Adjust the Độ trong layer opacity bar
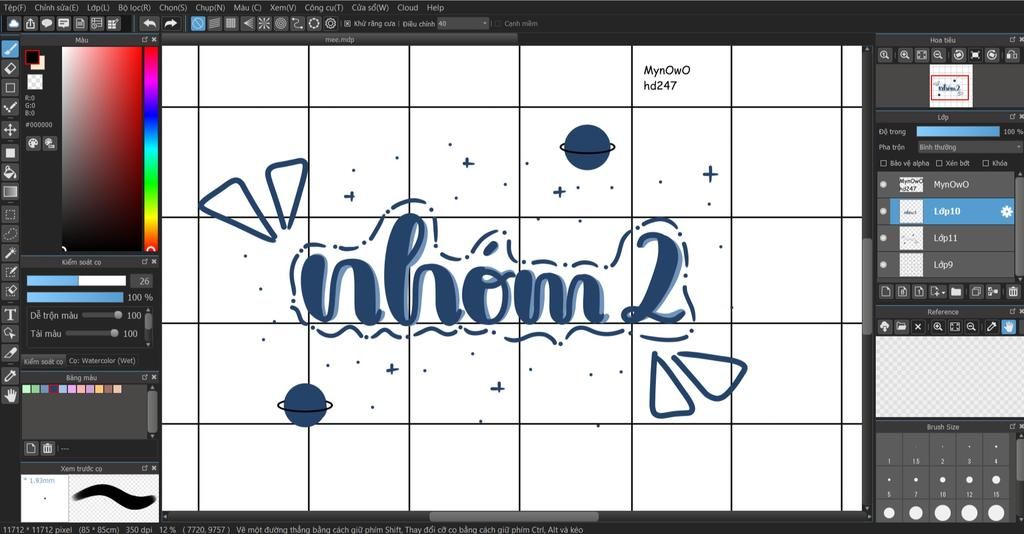Screen dimensions: 1024x534 tap(958, 131)
